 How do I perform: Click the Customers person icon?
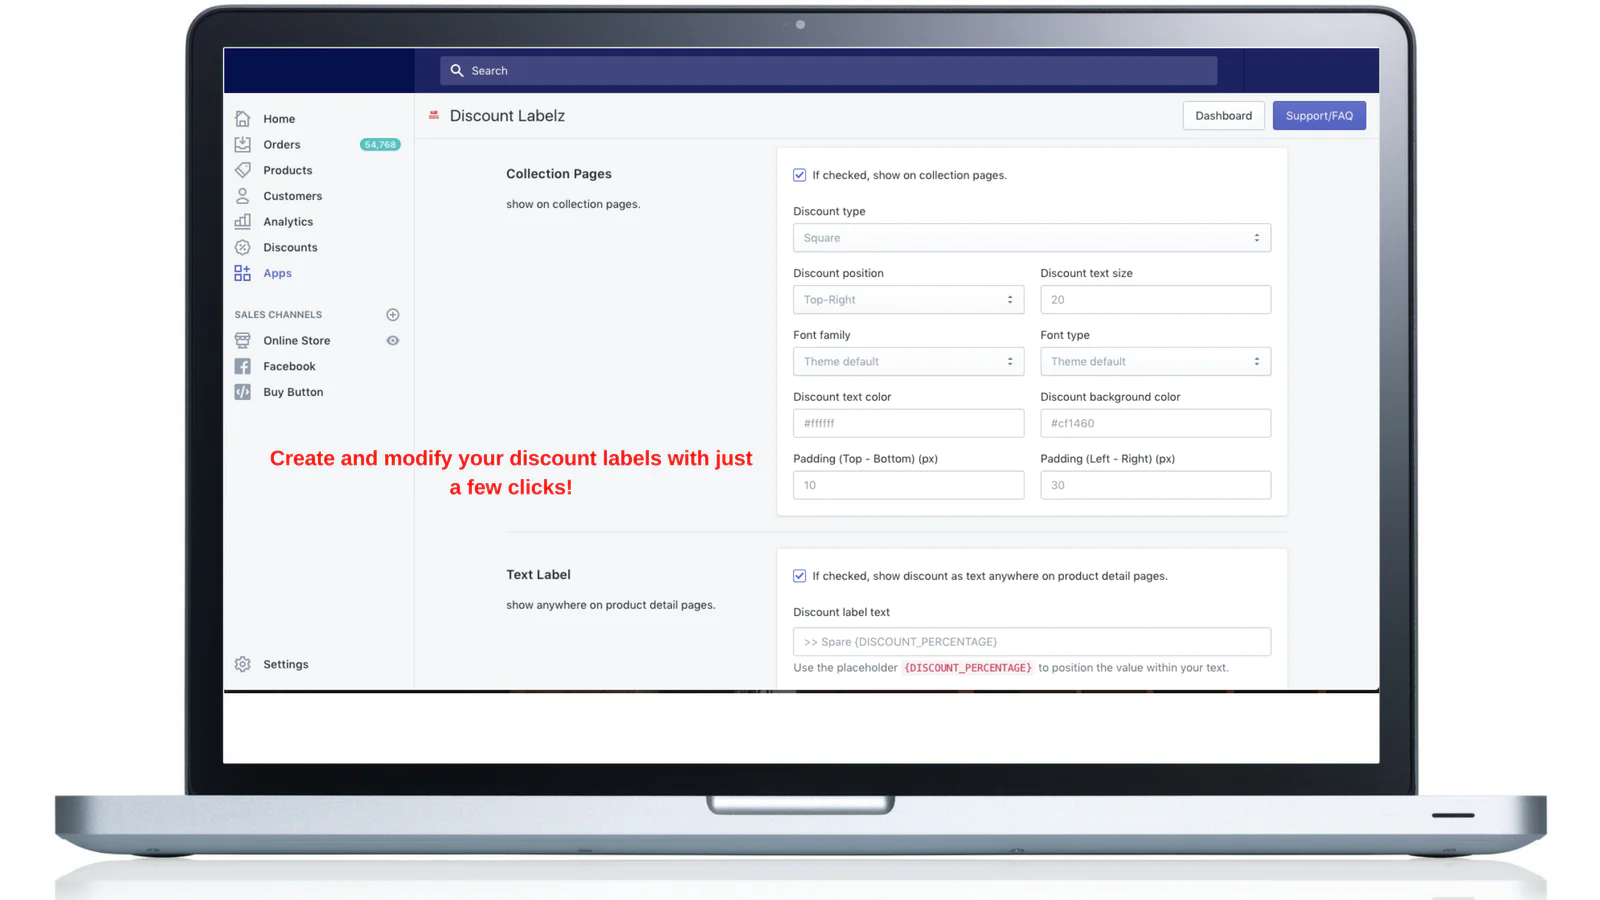242,196
